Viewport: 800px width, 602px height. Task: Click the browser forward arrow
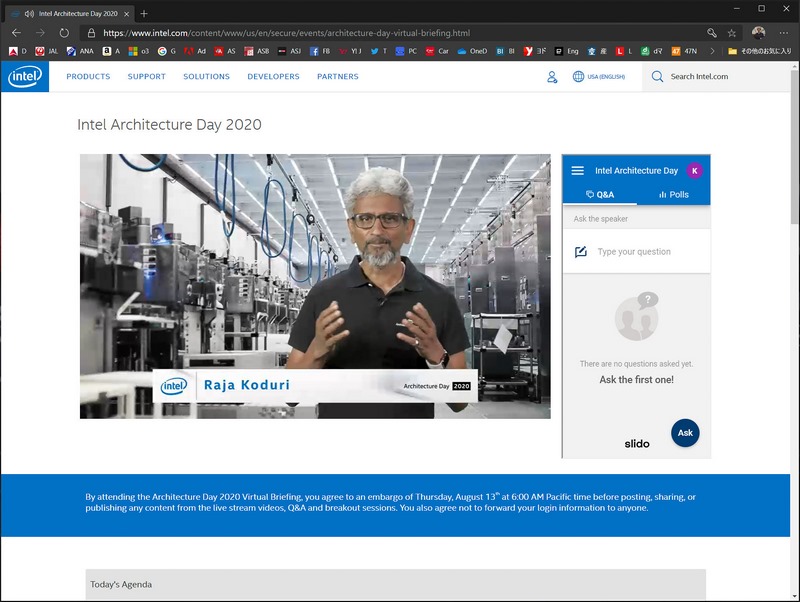40,33
